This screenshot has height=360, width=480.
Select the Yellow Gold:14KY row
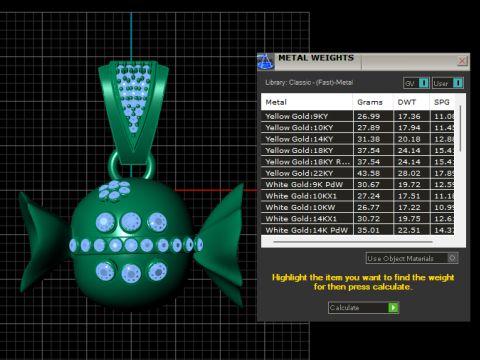pos(357,139)
